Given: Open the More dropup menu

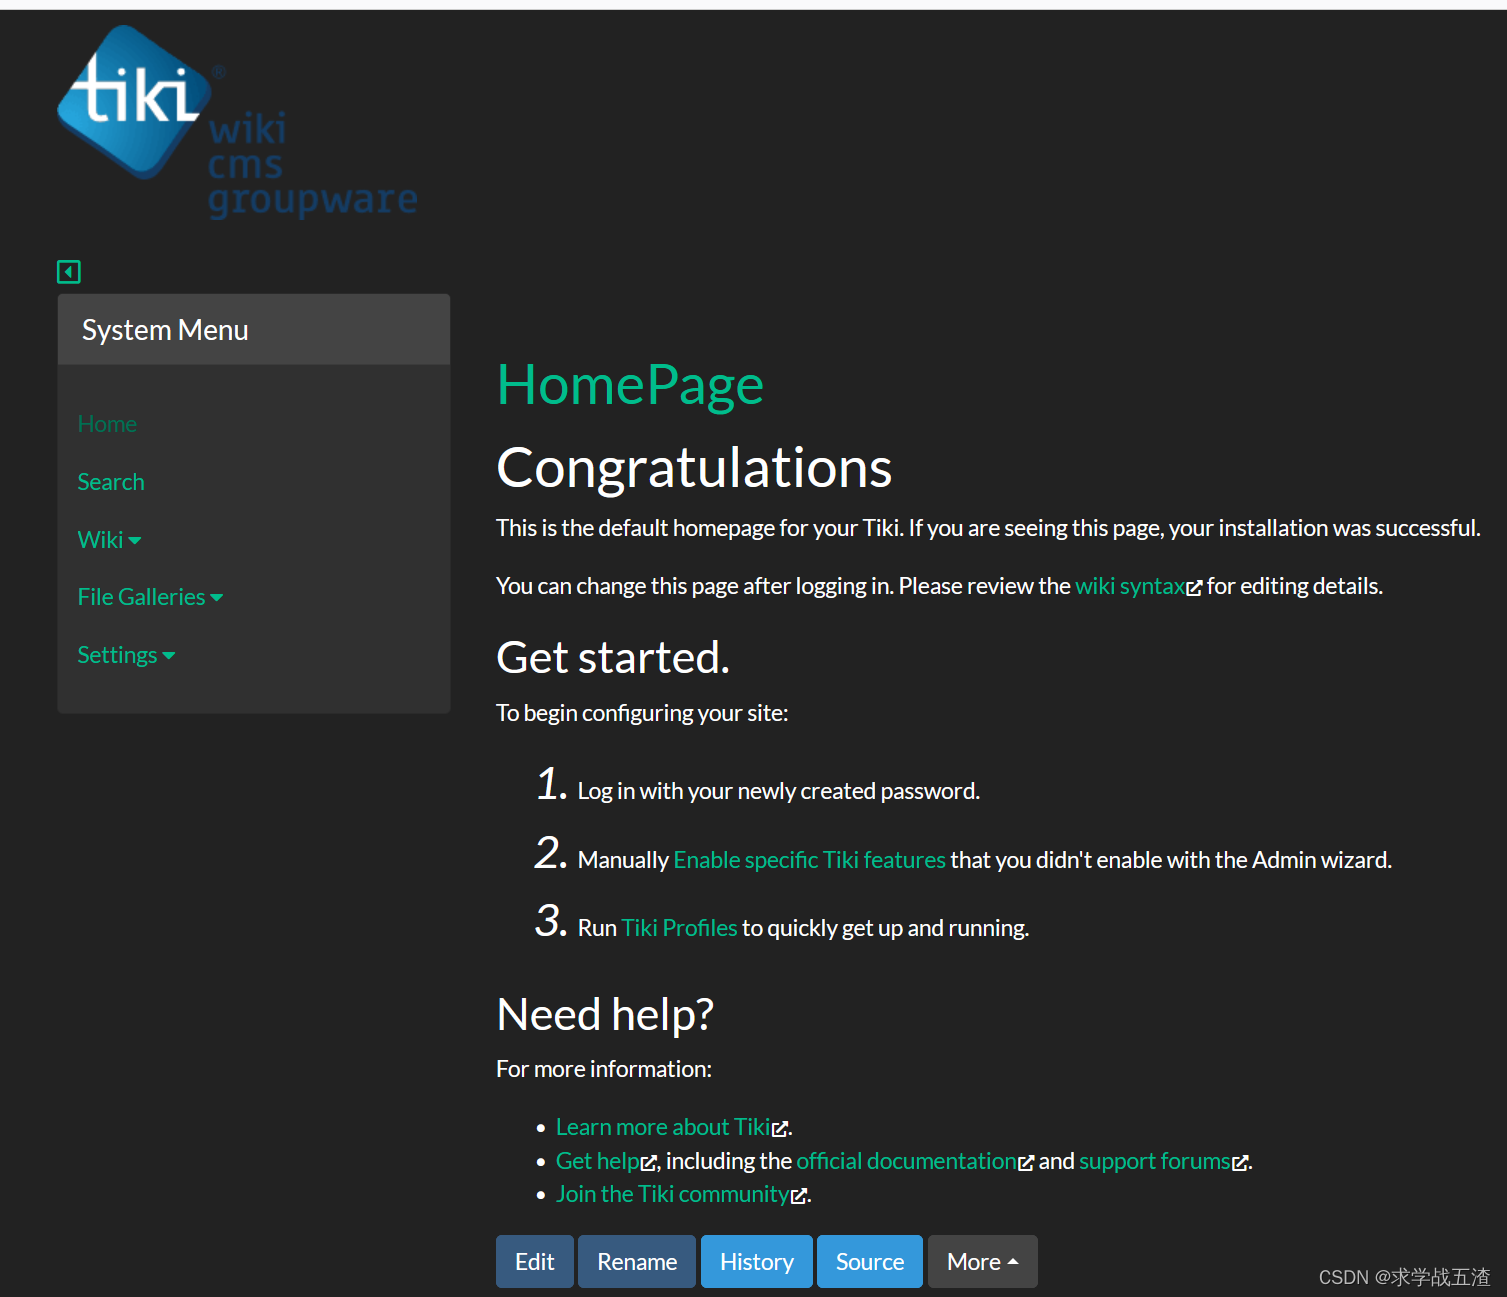Looking at the screenshot, I should (983, 1262).
